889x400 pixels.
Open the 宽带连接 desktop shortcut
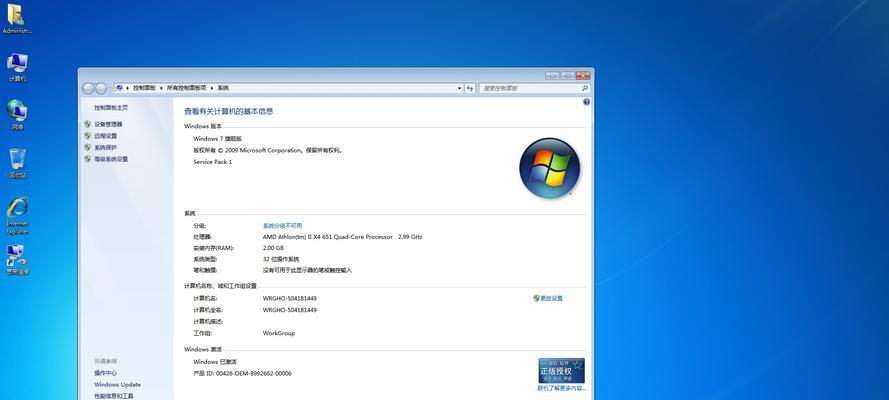[x=18, y=257]
